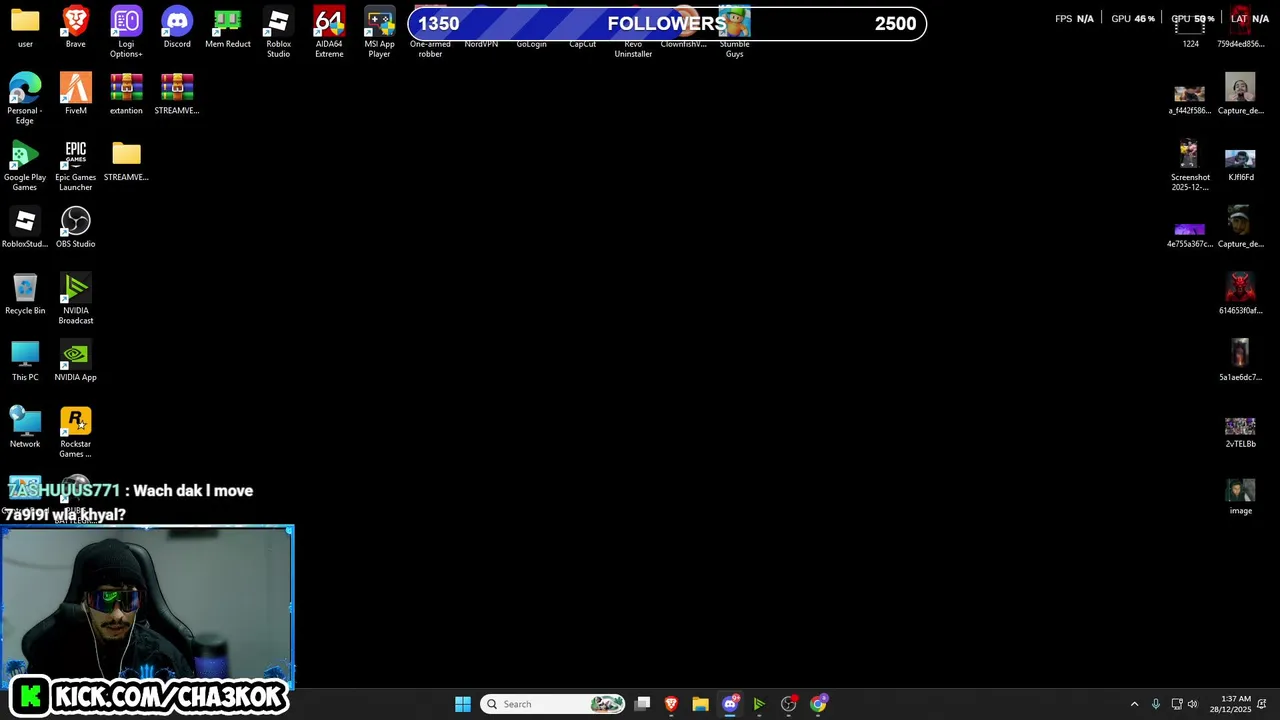Launch FiveM from the desktop
This screenshot has height=720, width=1280.
coord(76,93)
